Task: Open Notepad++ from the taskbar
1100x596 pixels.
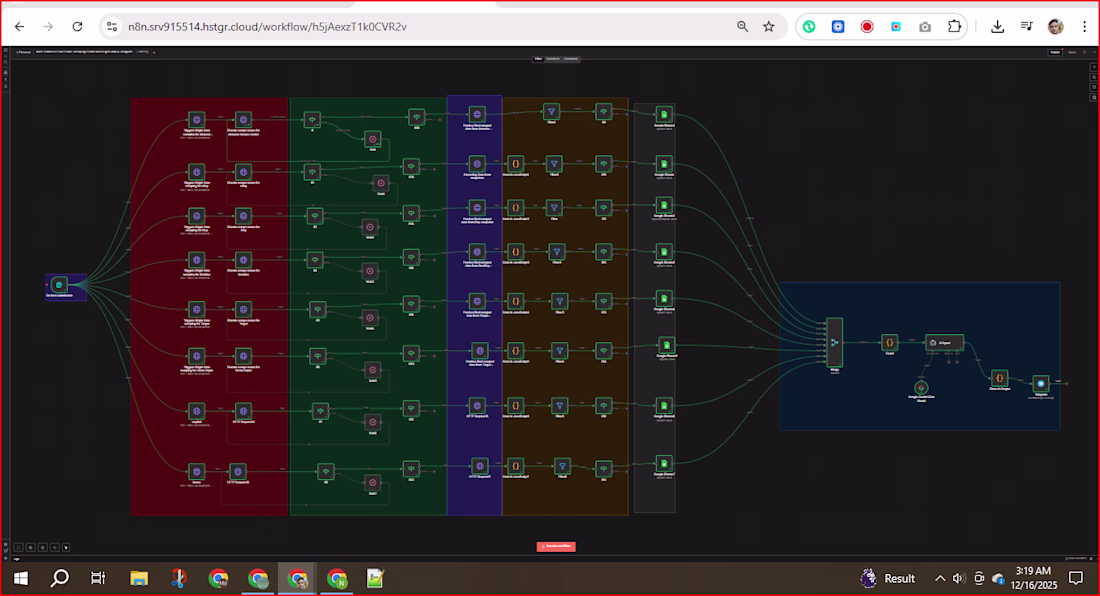Action: coord(375,578)
